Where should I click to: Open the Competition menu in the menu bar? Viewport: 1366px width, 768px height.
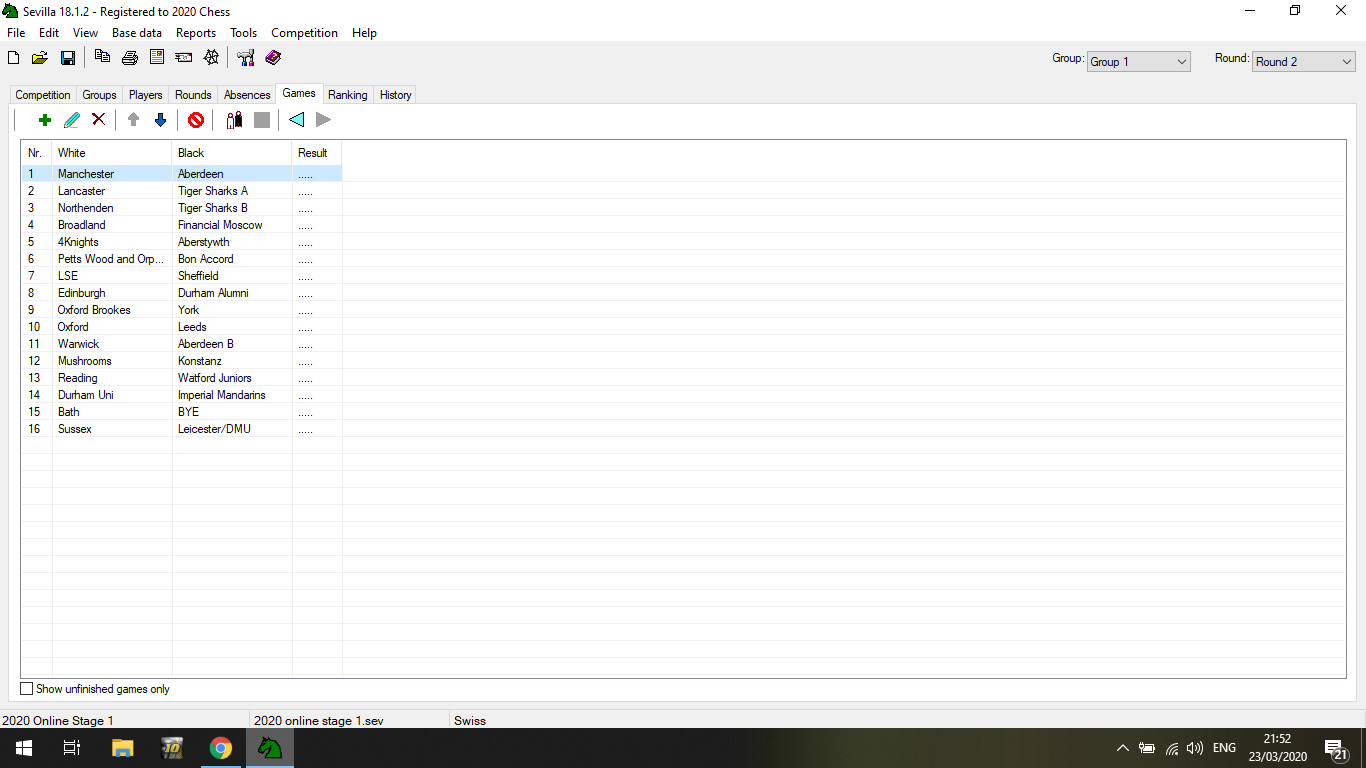click(304, 33)
